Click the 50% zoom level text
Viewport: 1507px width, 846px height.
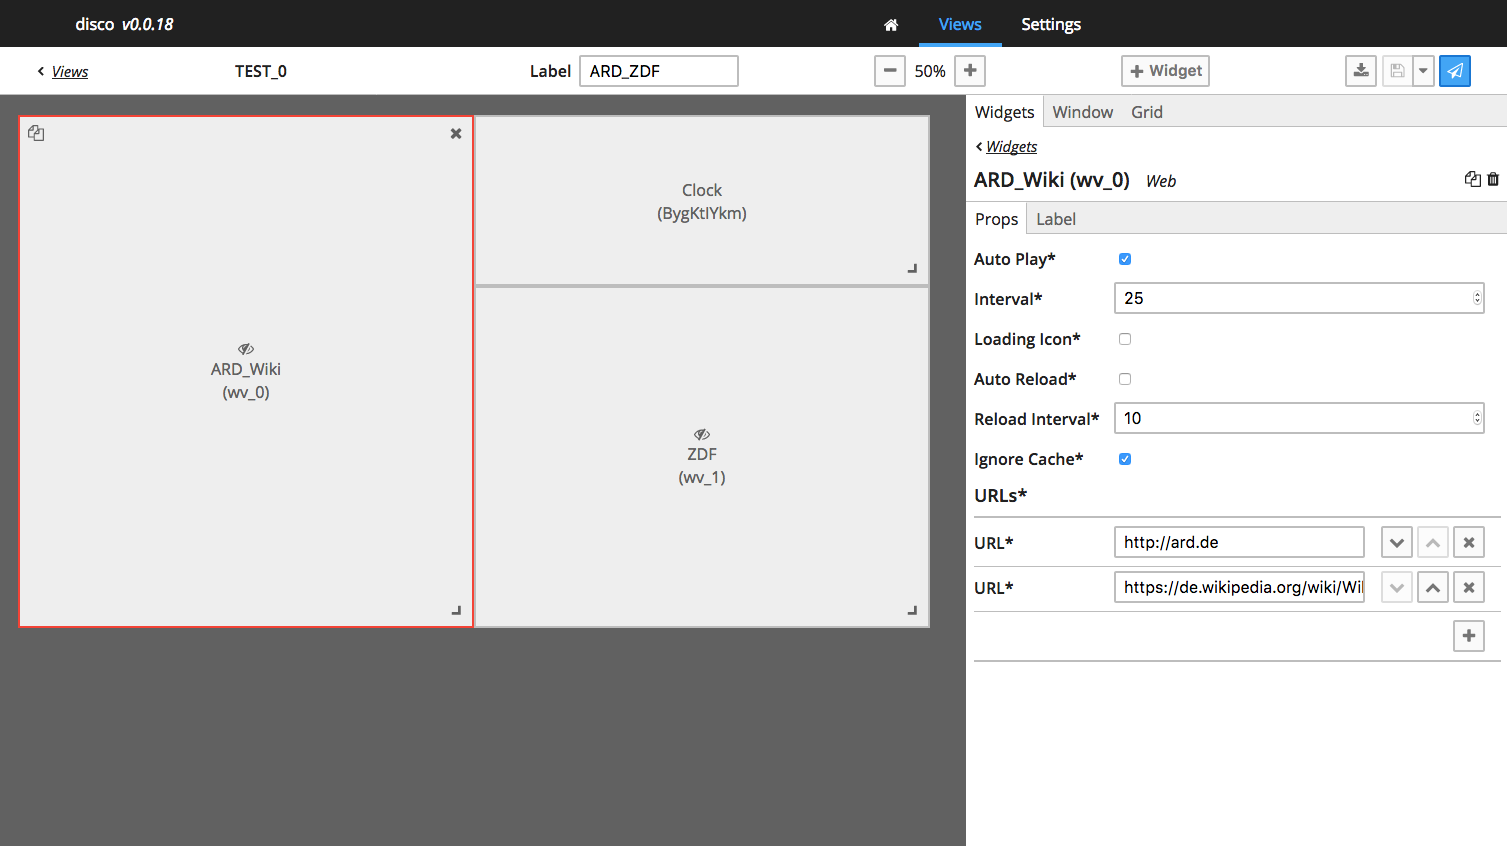tap(930, 71)
